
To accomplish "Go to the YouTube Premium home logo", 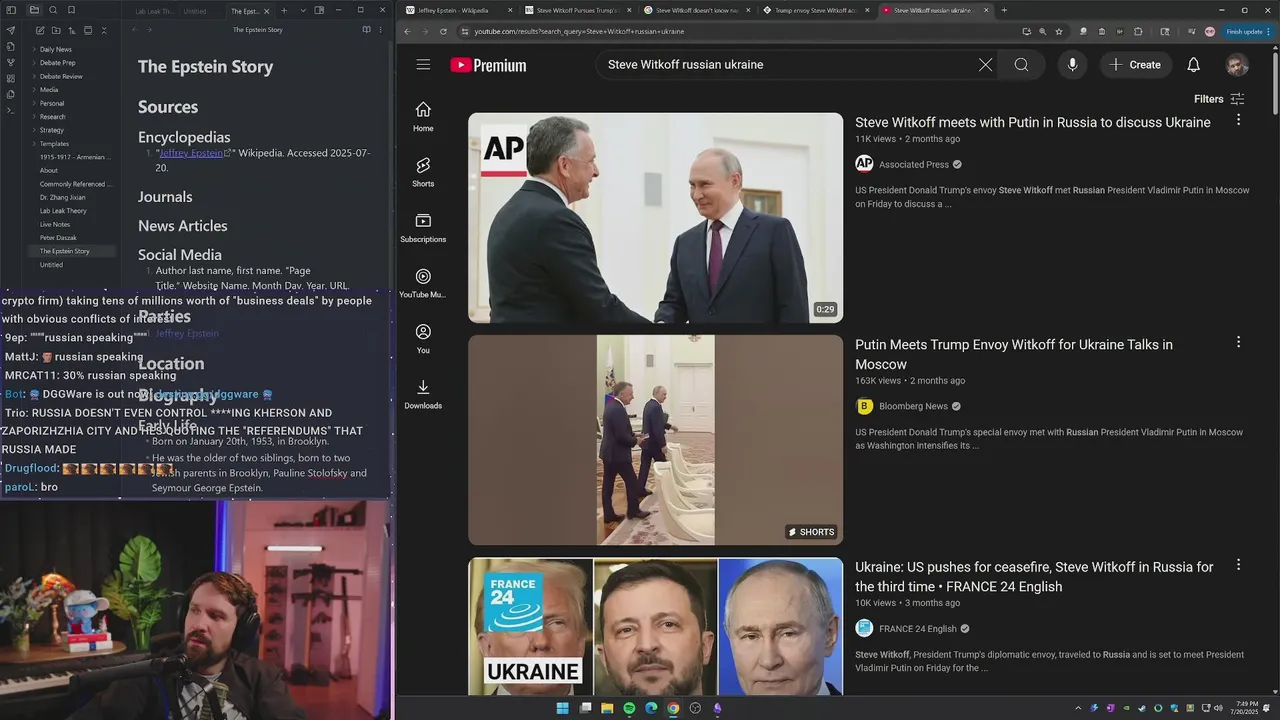I will pos(488,65).
